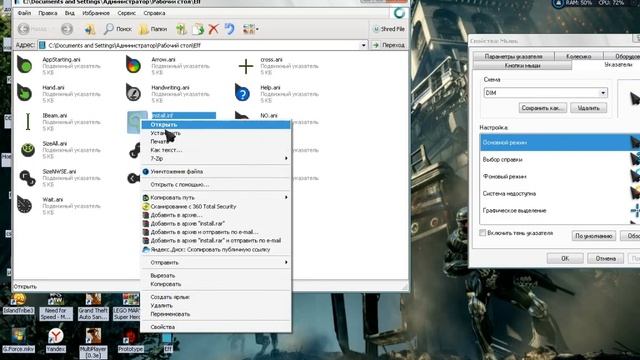The height and width of the screenshot is (360, 640).
Task: Expand the Отправить submenu
Action: point(216,262)
